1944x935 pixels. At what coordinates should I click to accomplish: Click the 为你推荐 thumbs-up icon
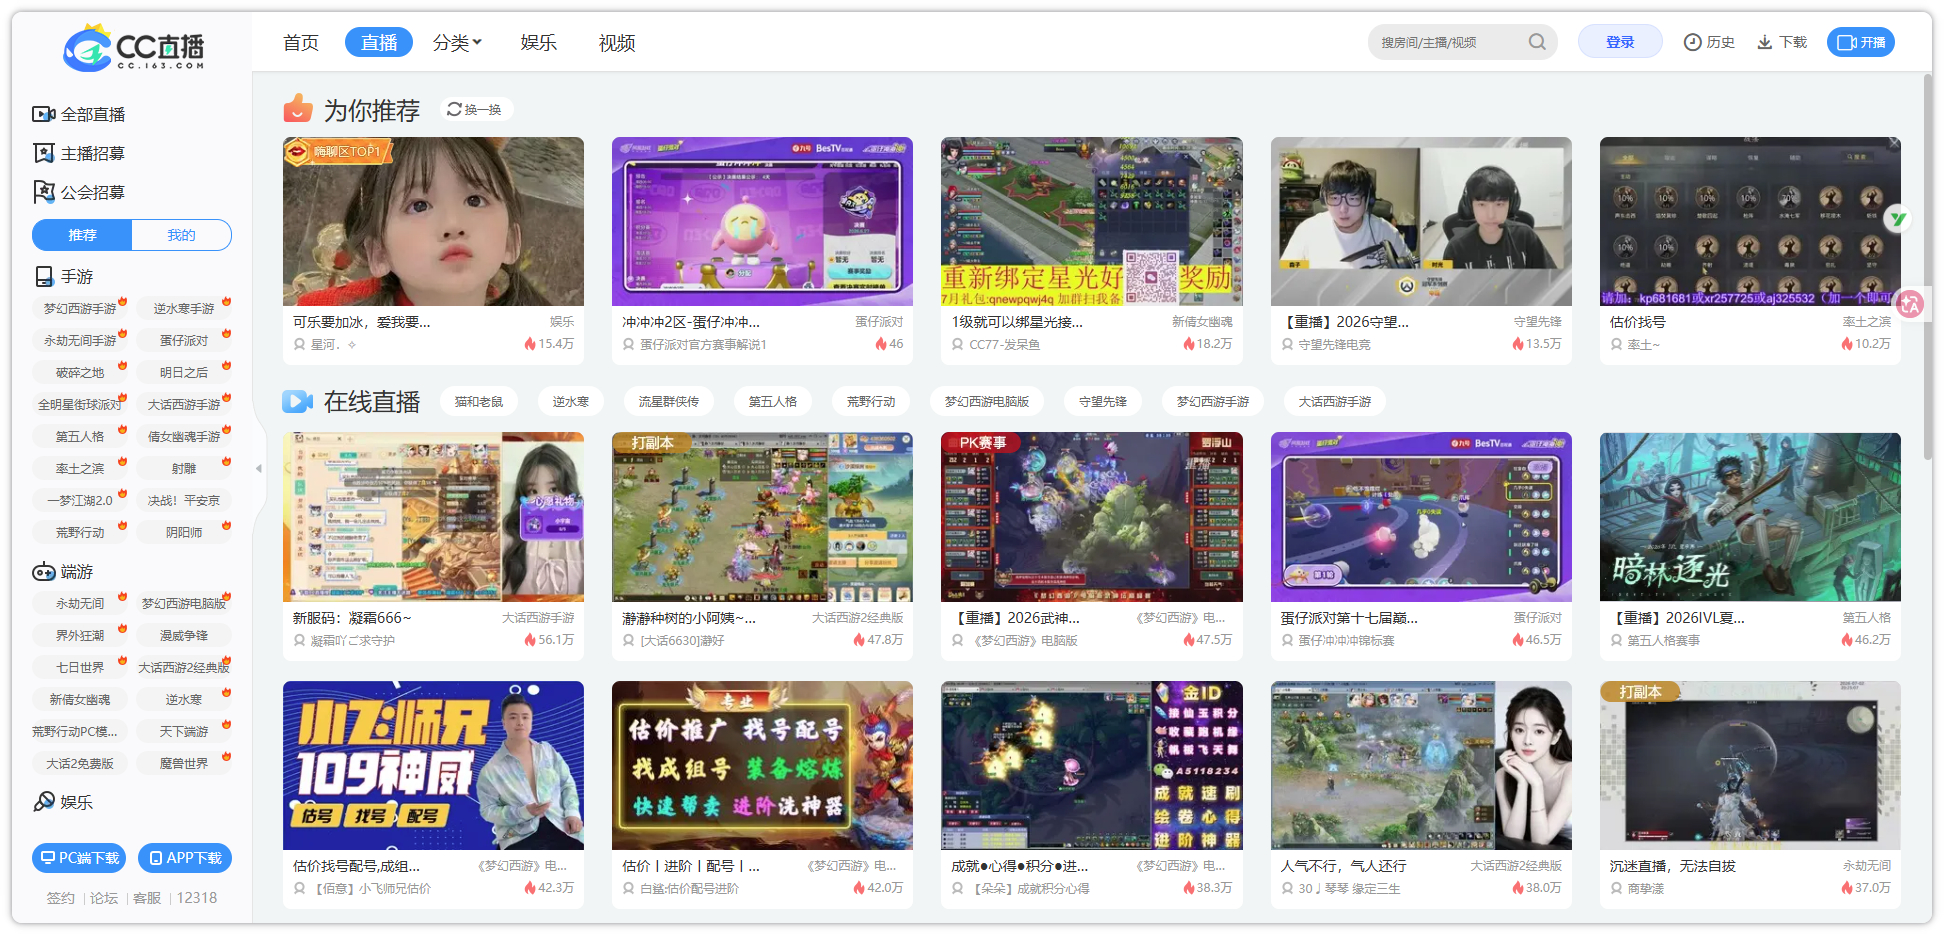click(298, 108)
